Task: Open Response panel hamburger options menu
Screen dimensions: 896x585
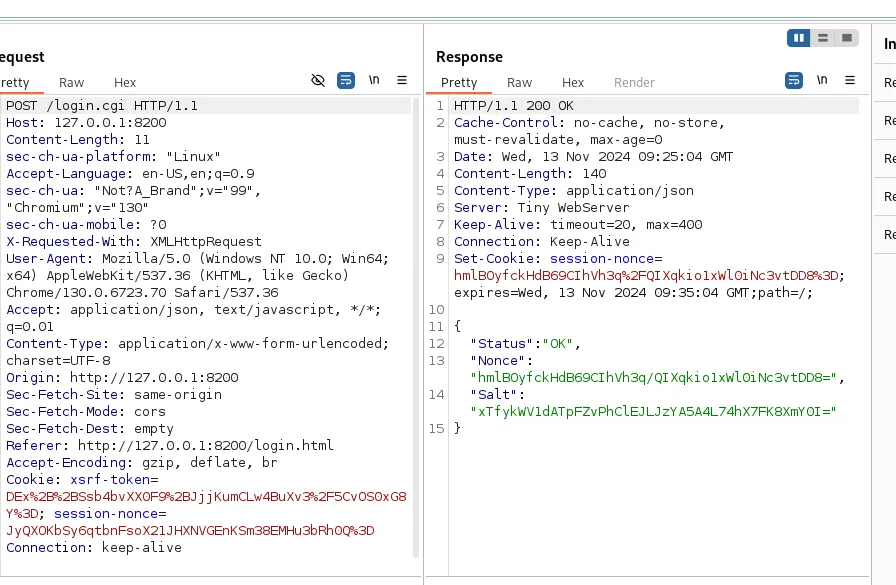Action: click(850, 80)
